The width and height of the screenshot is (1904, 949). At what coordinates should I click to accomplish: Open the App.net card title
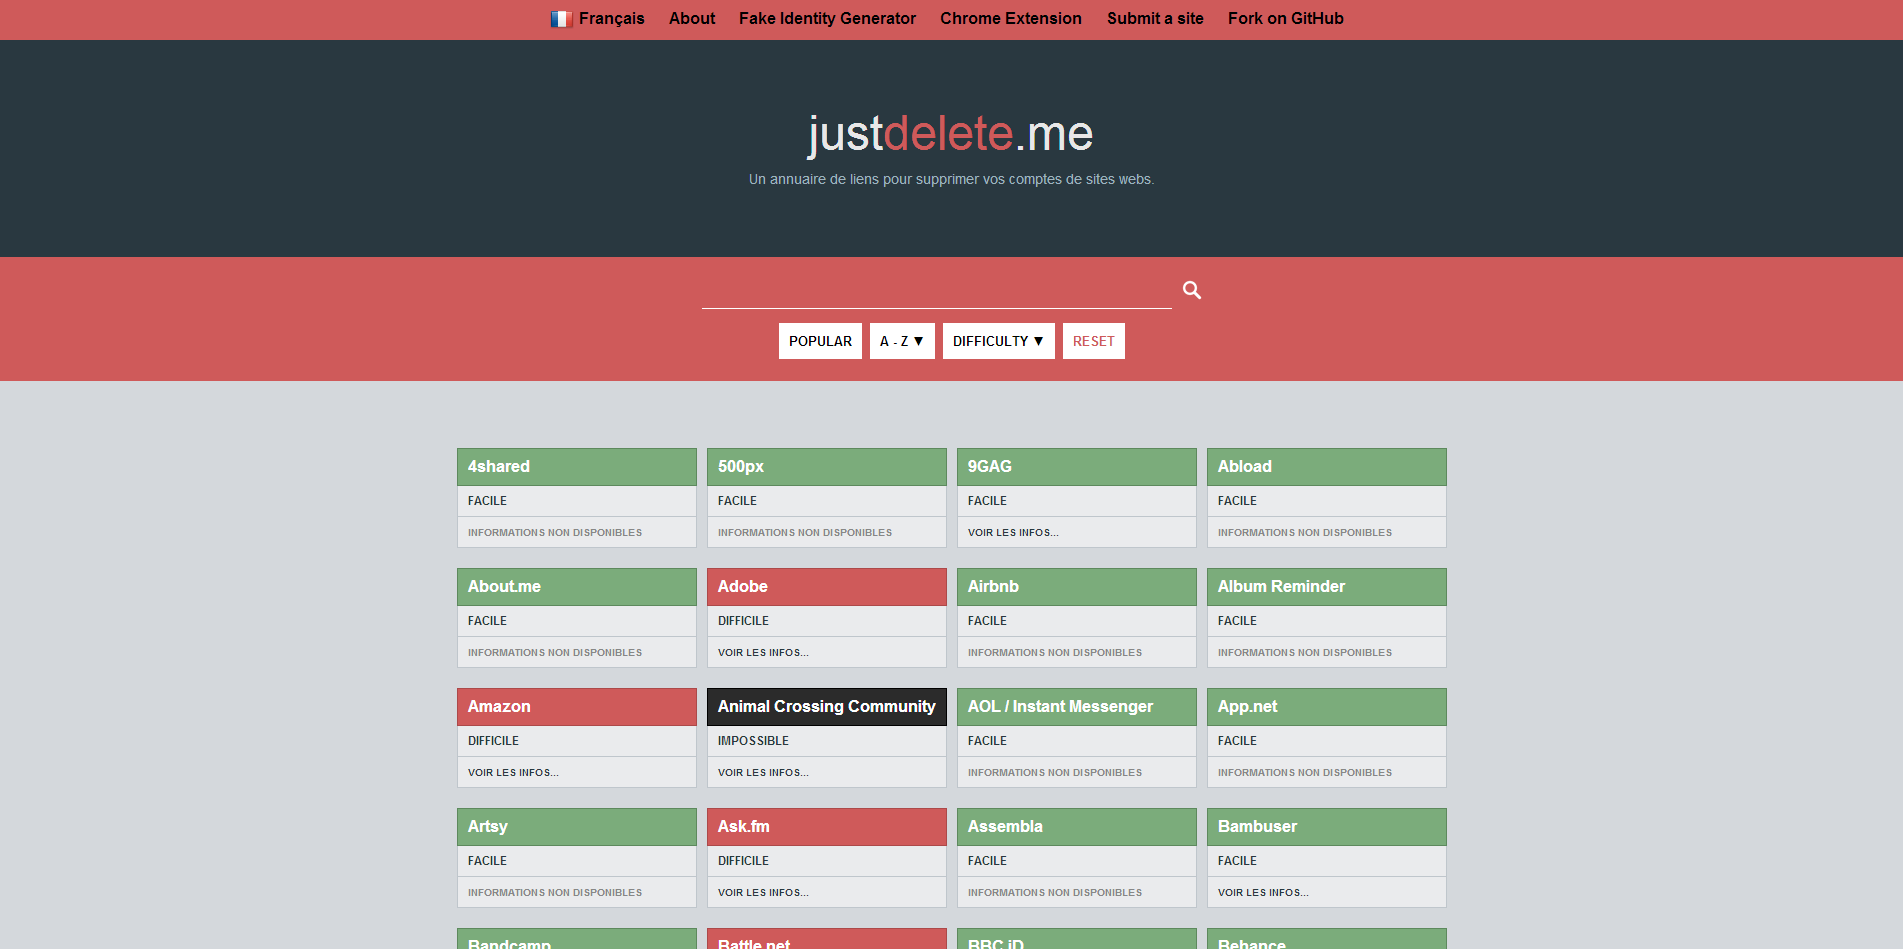[1327, 707]
